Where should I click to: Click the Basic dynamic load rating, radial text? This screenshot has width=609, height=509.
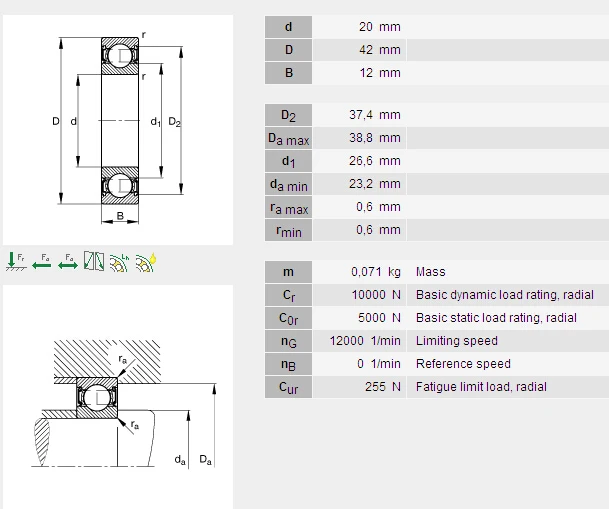click(504, 295)
